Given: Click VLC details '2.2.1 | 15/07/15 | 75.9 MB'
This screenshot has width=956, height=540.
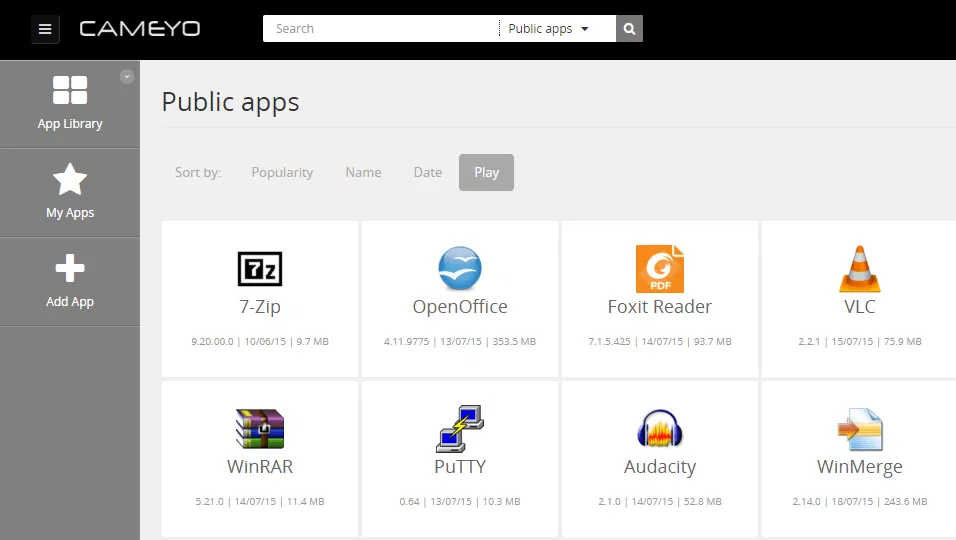Looking at the screenshot, I should tap(860, 341).
